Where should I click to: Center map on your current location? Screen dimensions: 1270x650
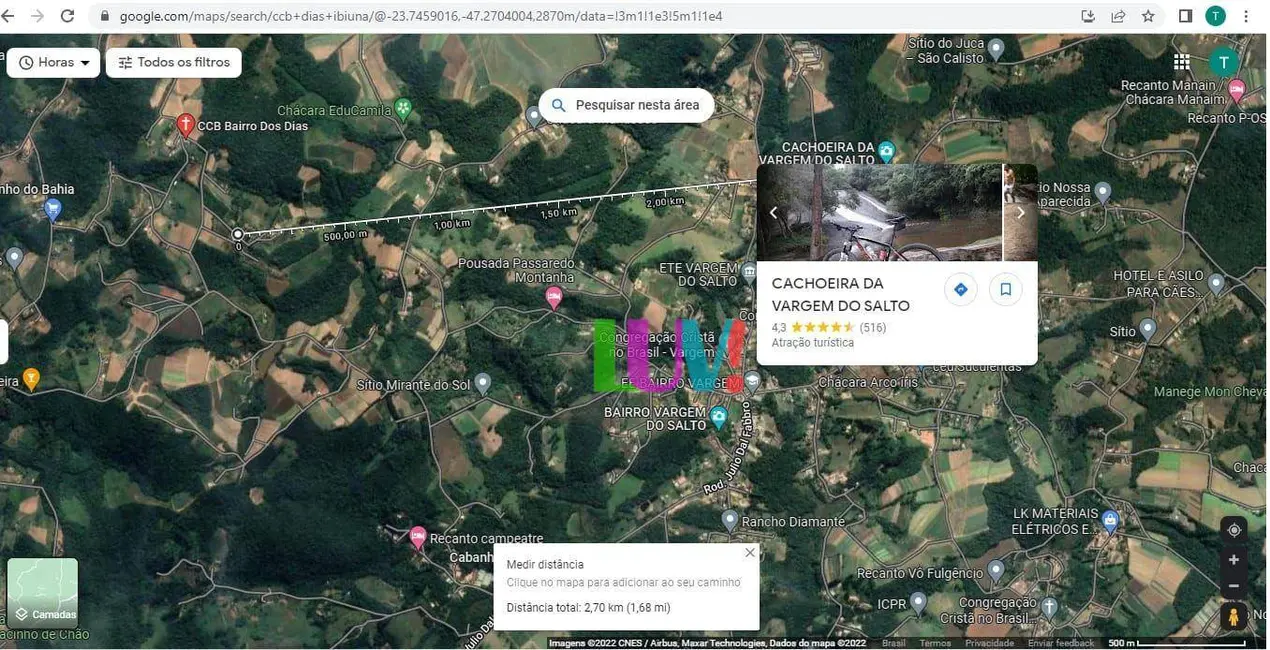[x=1233, y=529]
